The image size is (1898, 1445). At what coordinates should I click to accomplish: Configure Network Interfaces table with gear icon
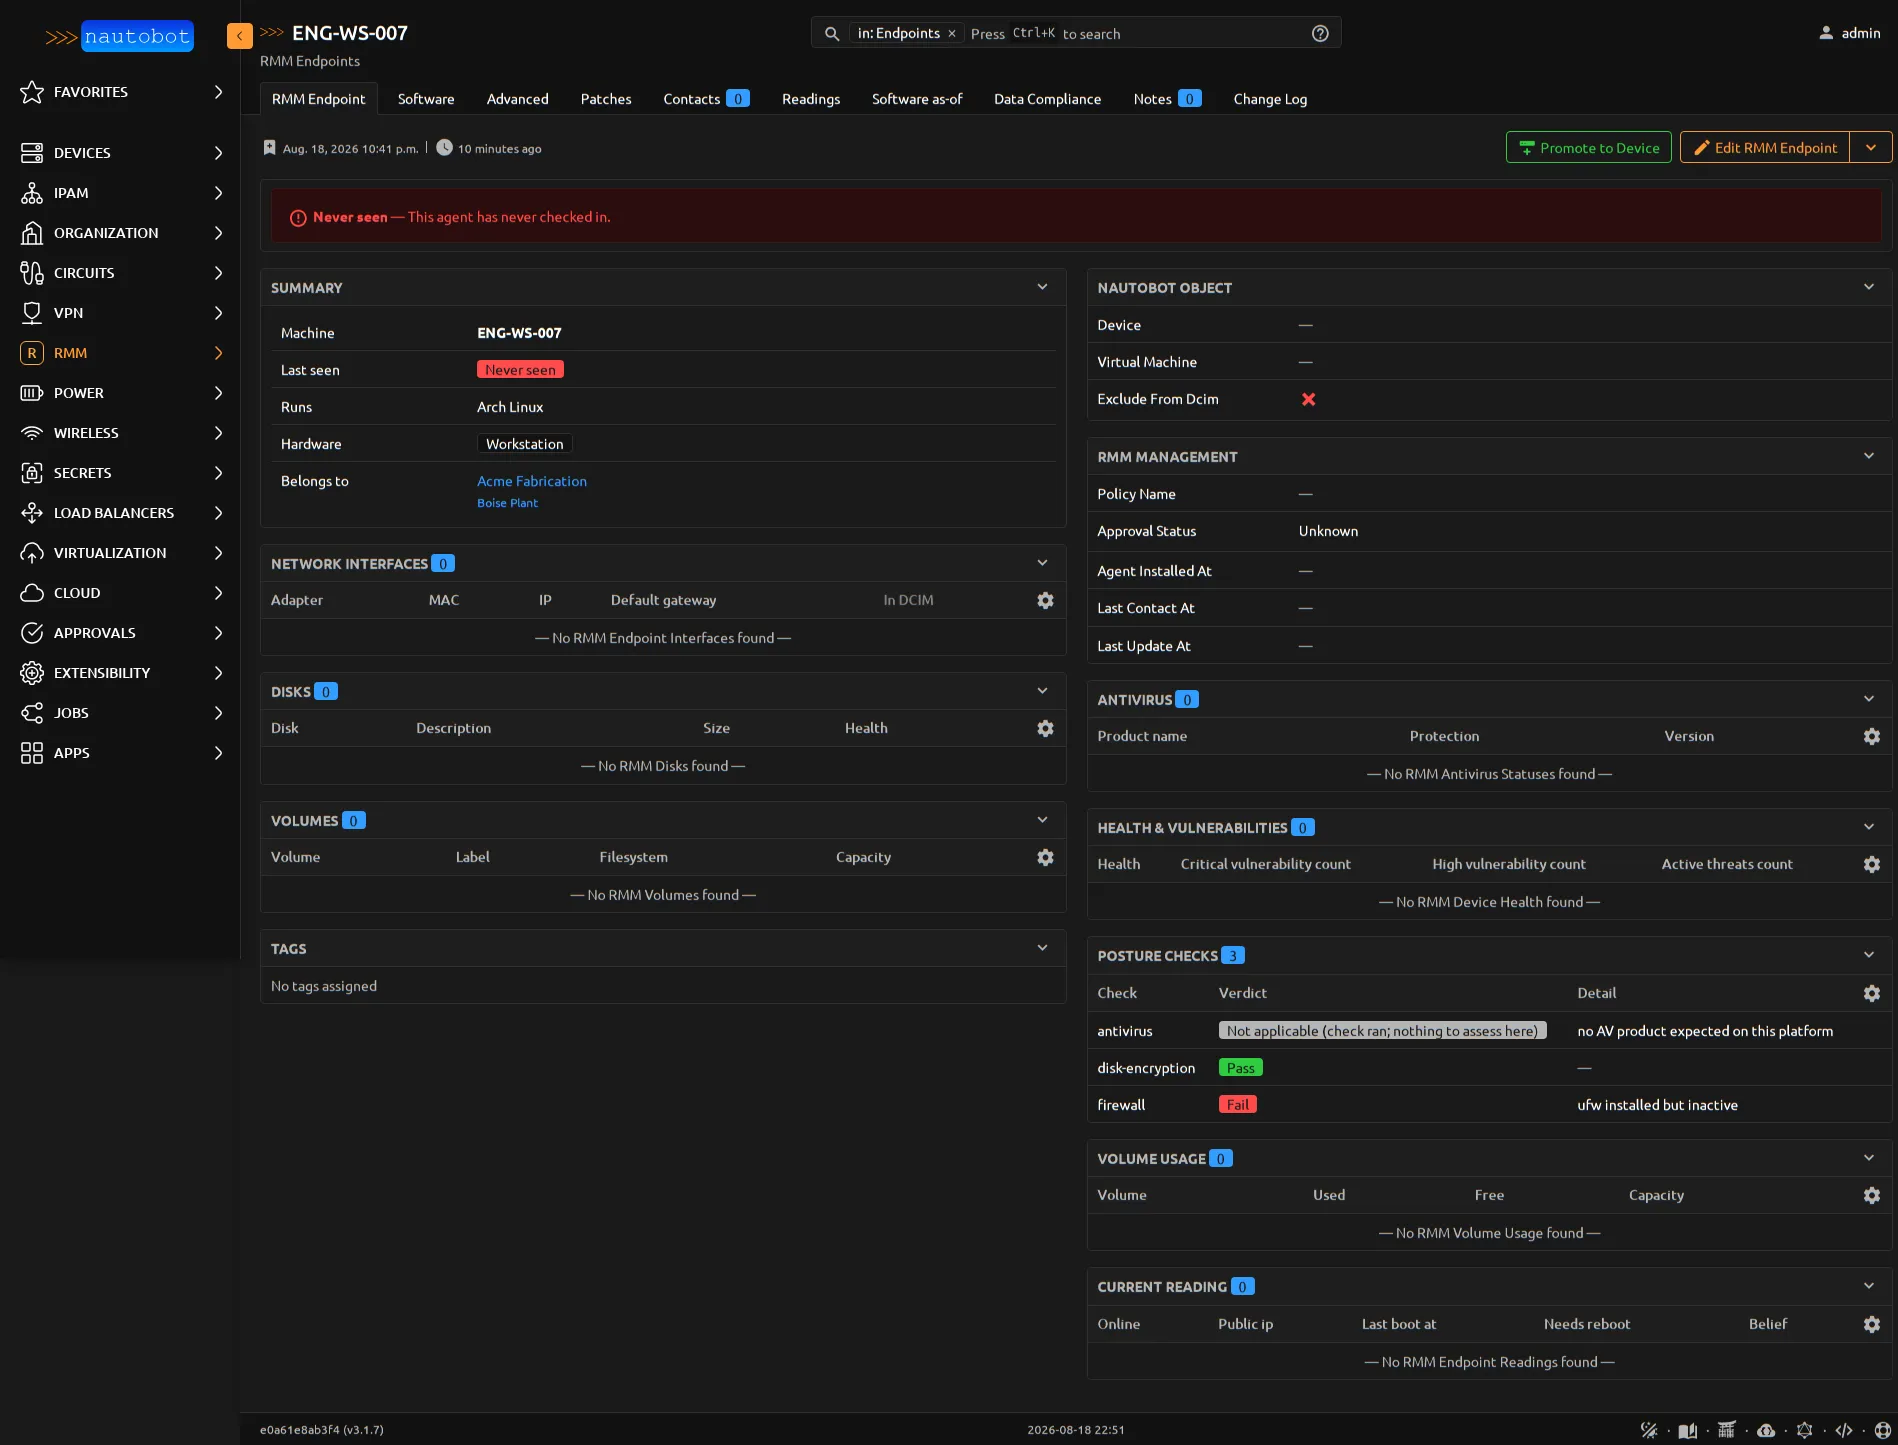point(1045,600)
